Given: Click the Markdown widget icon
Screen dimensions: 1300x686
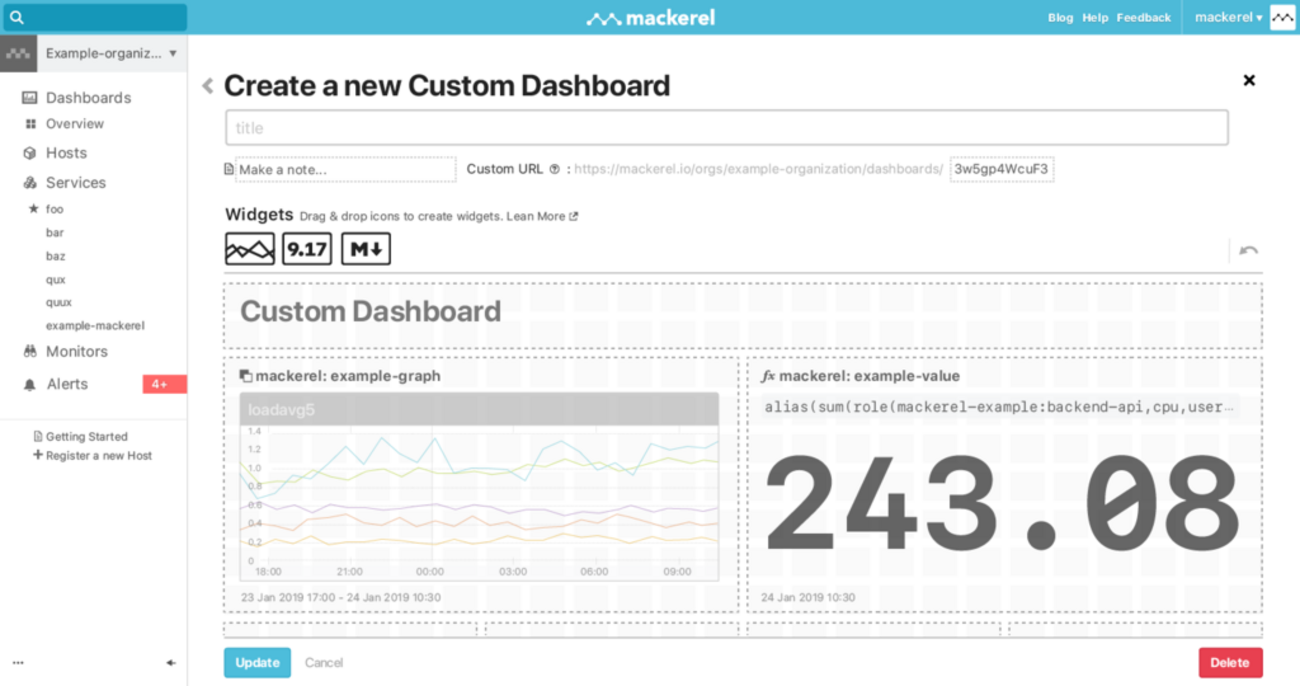Looking at the screenshot, I should click(x=366, y=249).
